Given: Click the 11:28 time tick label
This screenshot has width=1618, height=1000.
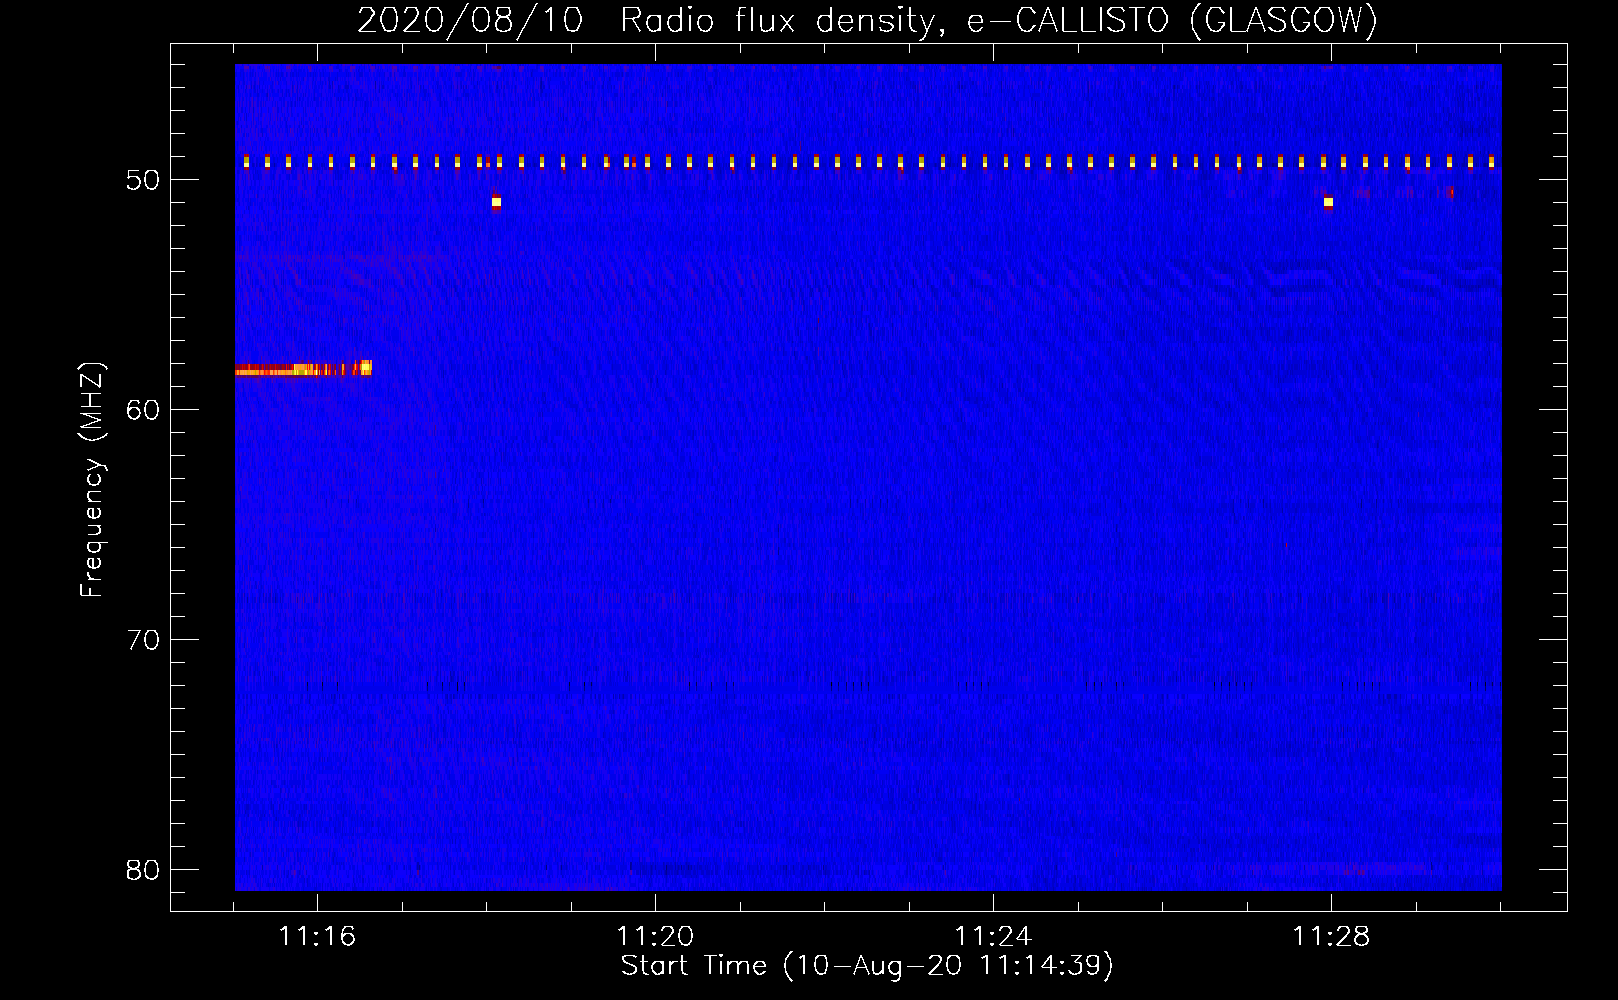Looking at the screenshot, I should tap(1331, 937).
